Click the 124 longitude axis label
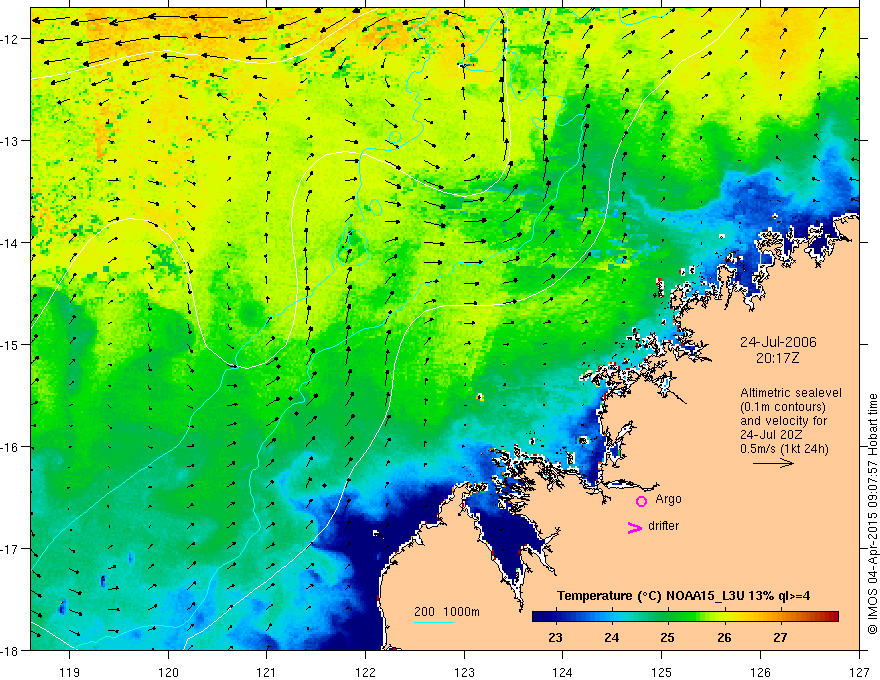 tap(563, 672)
